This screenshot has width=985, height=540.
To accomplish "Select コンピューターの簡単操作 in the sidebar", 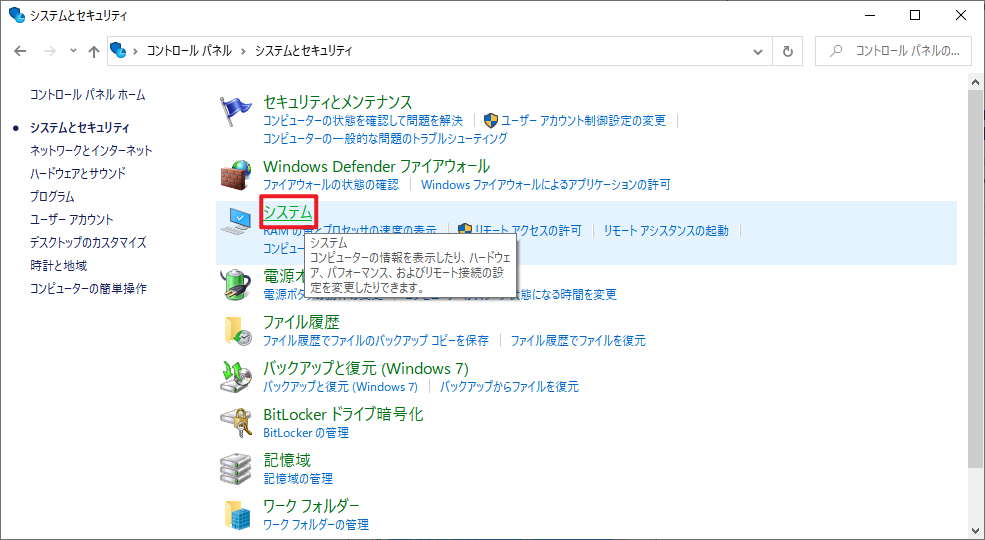I will click(x=88, y=289).
